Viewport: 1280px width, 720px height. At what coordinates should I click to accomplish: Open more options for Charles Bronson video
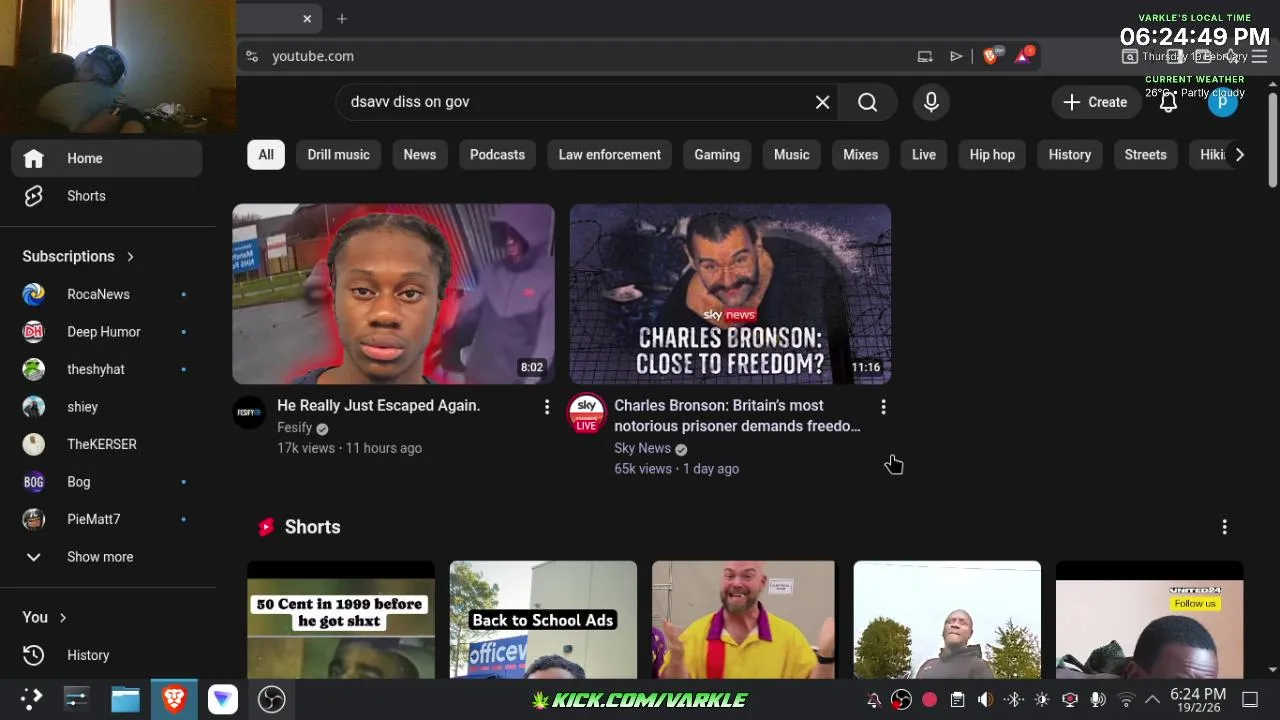click(x=883, y=407)
